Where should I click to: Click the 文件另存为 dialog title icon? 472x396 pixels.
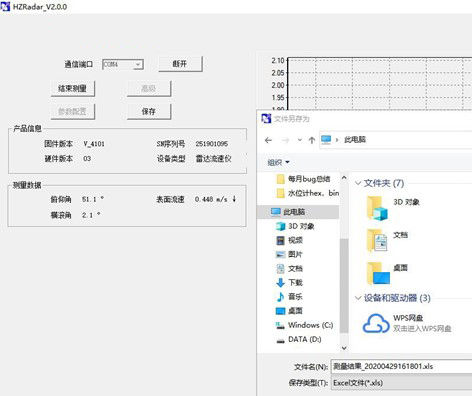(266, 118)
